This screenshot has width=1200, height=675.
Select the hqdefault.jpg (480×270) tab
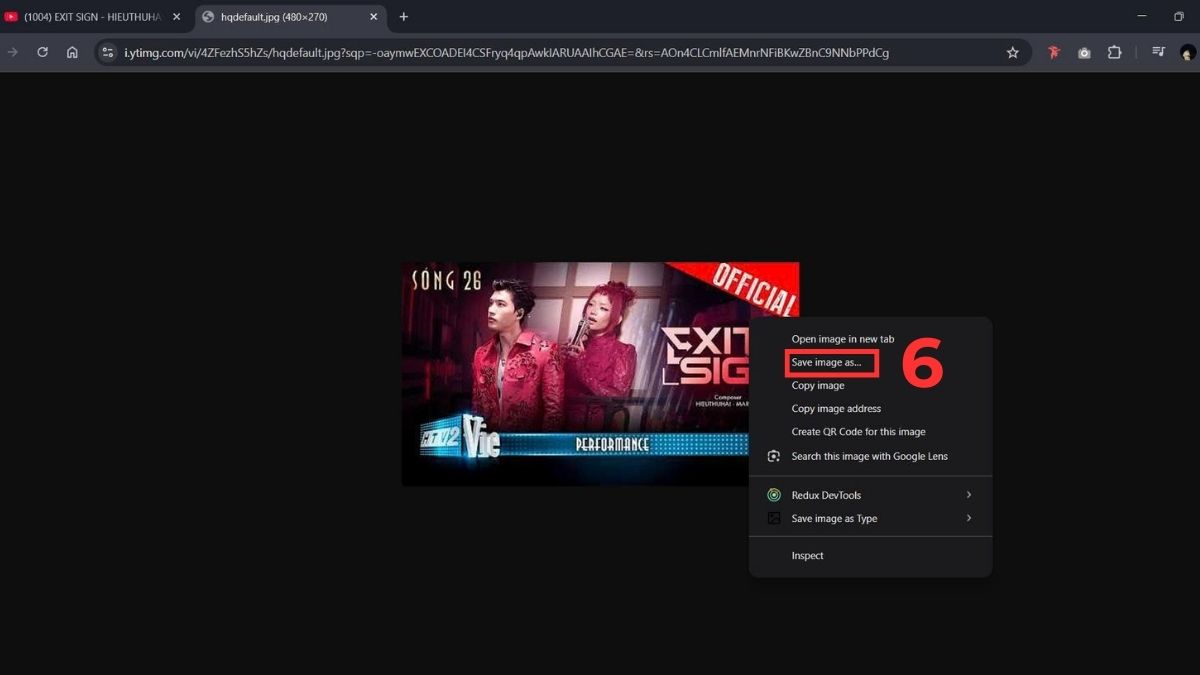[290, 17]
